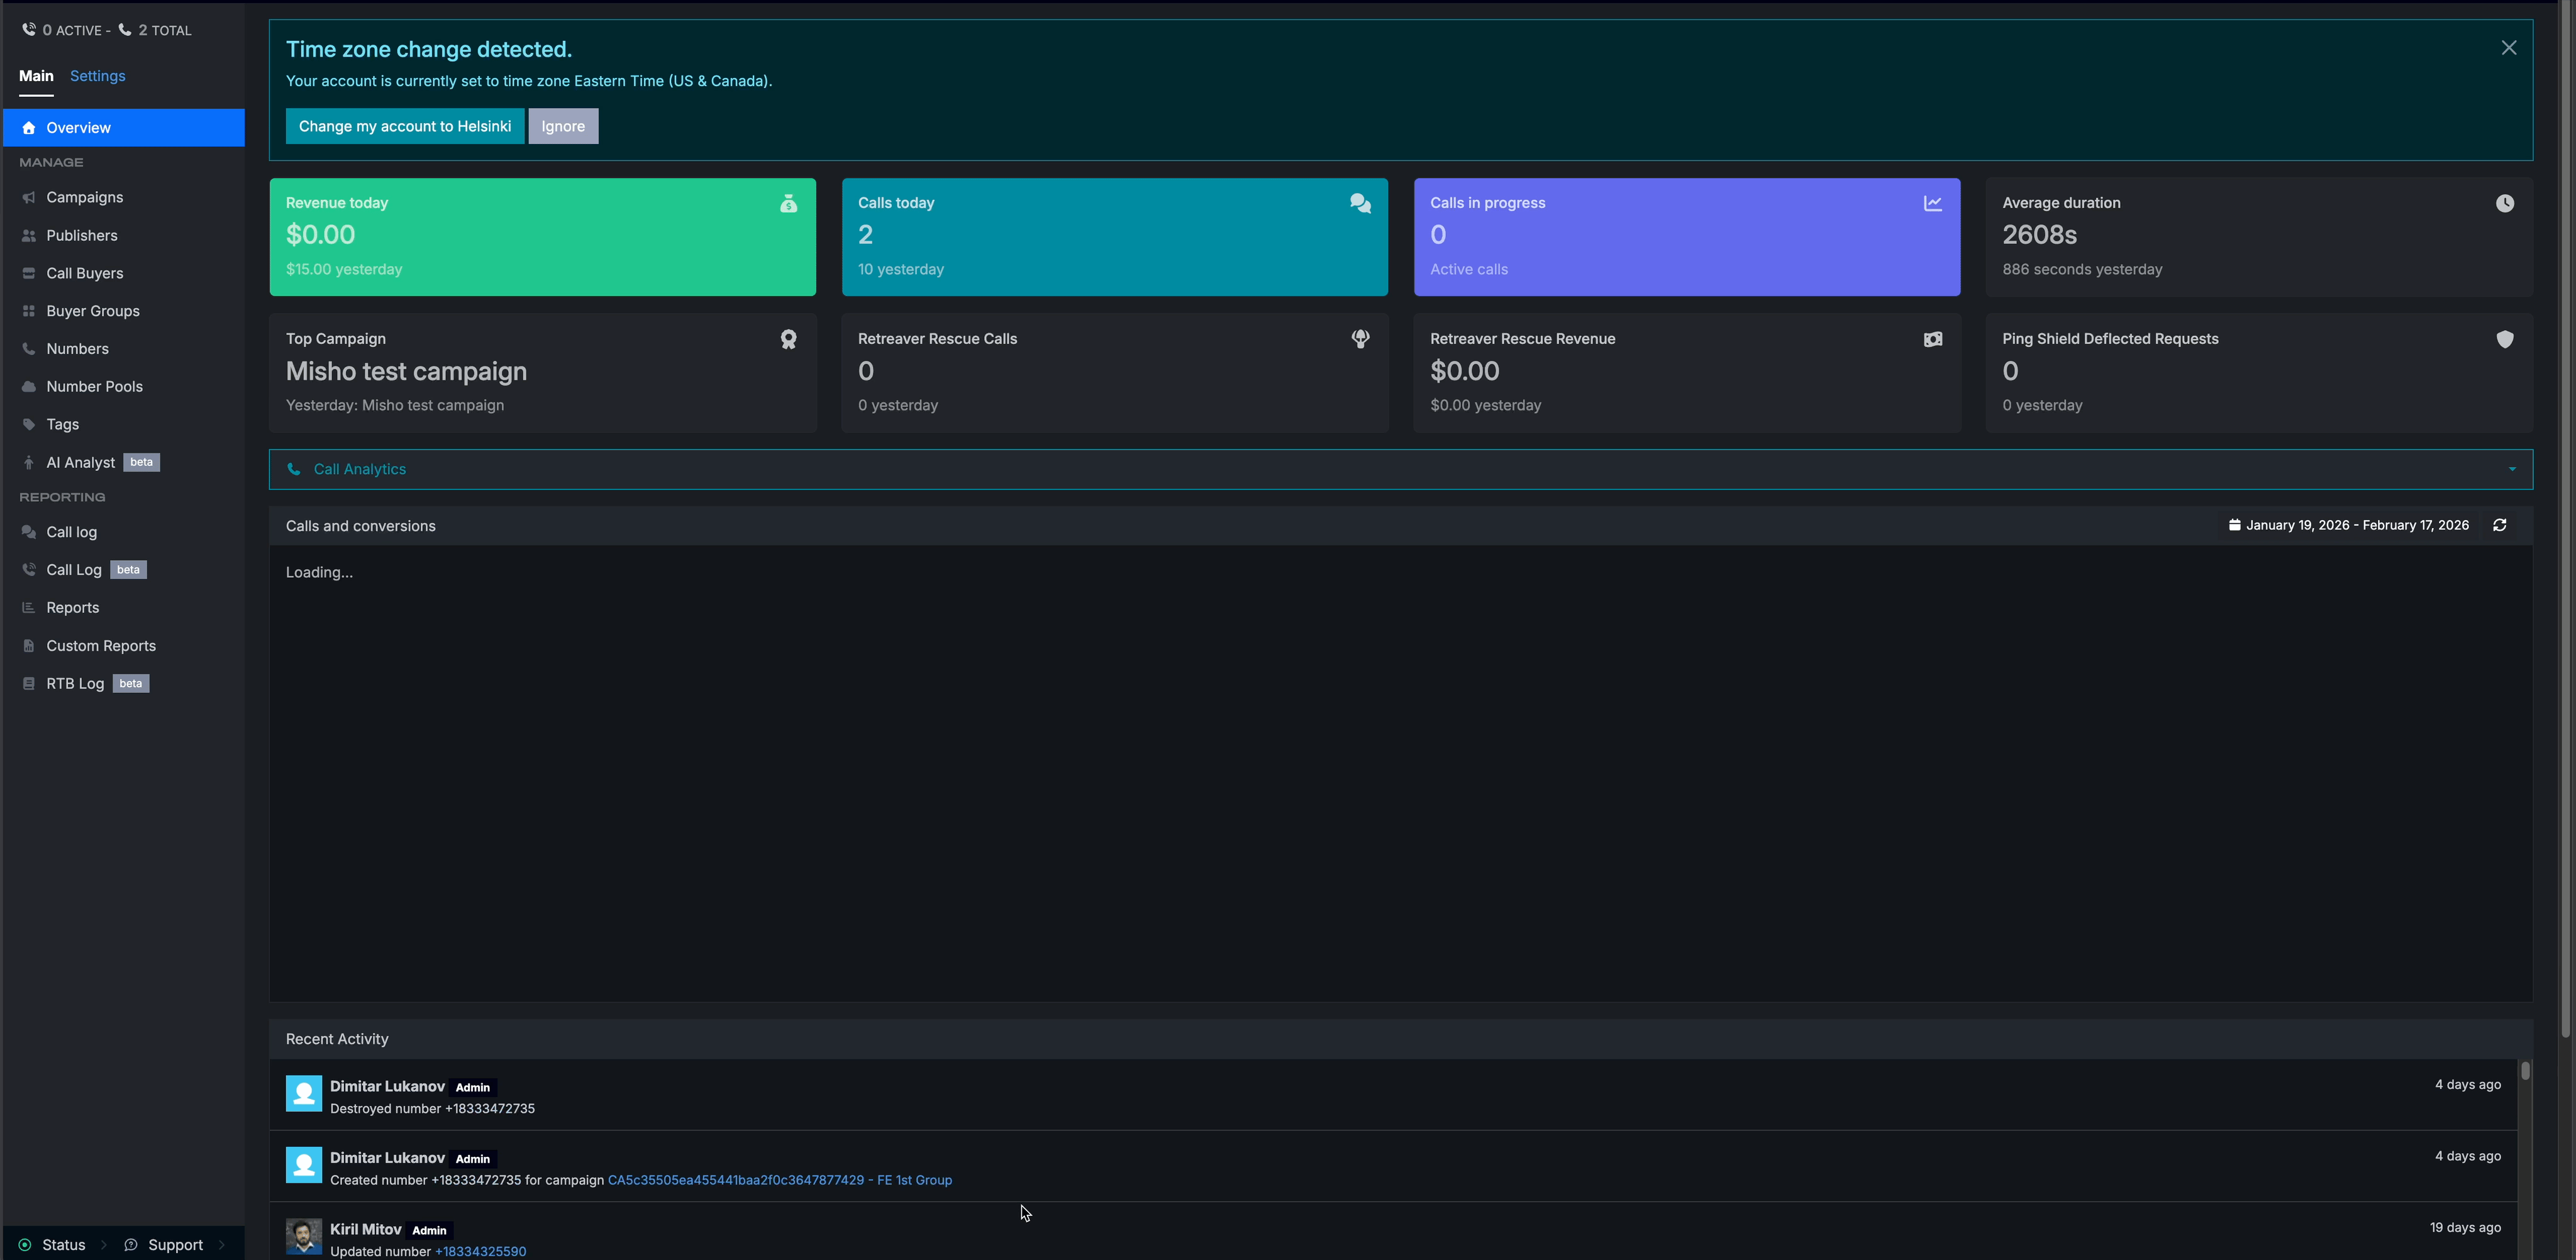Click the RTB Log icon
2576x1260 pixels.
pos(28,684)
